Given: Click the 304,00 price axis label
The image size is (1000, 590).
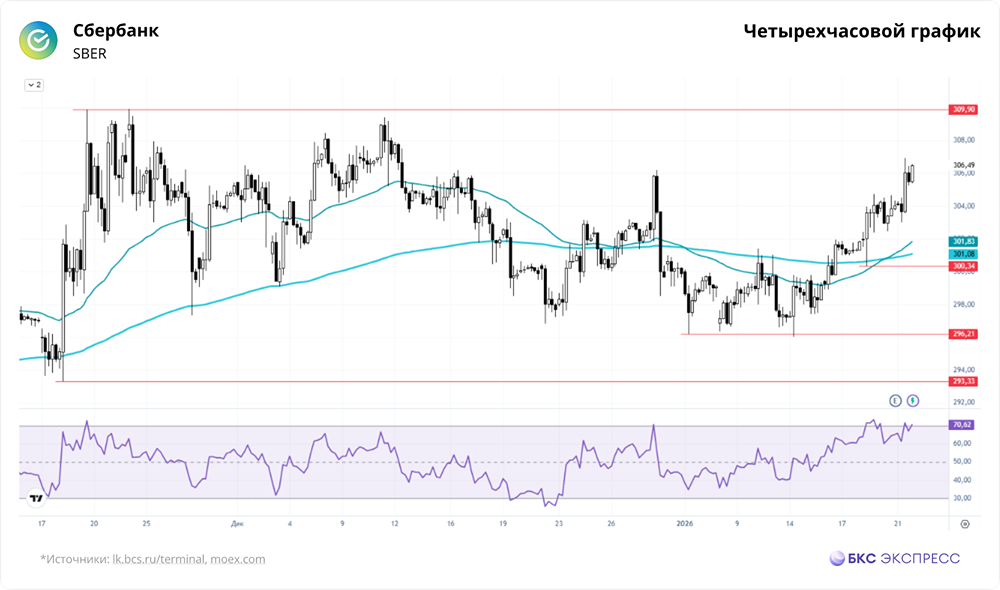Looking at the screenshot, I should (x=964, y=206).
